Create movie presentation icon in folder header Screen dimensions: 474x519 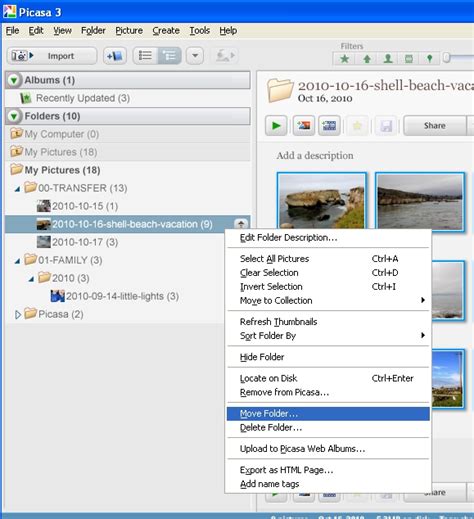click(x=329, y=126)
